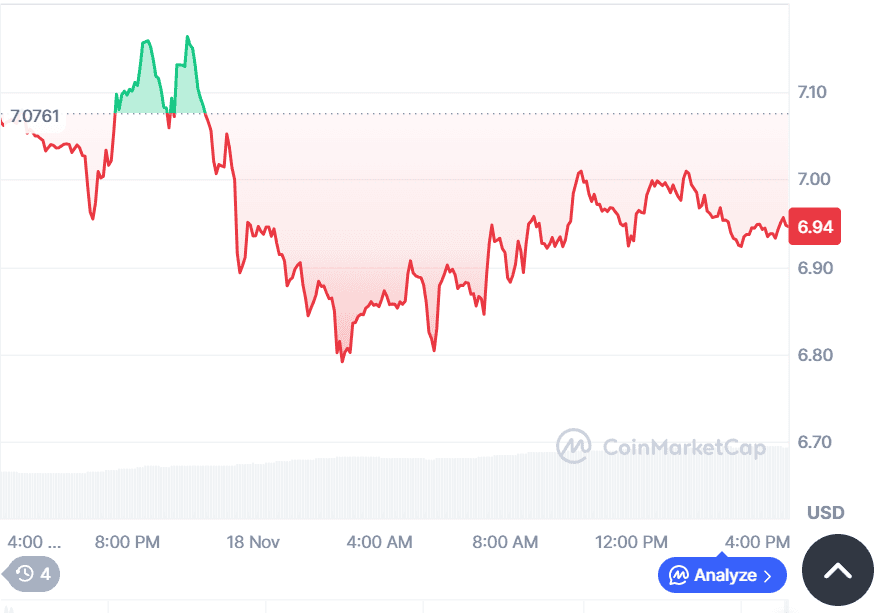Click the chat icon inside the Analyze button
The image size is (883, 613).
click(x=679, y=575)
